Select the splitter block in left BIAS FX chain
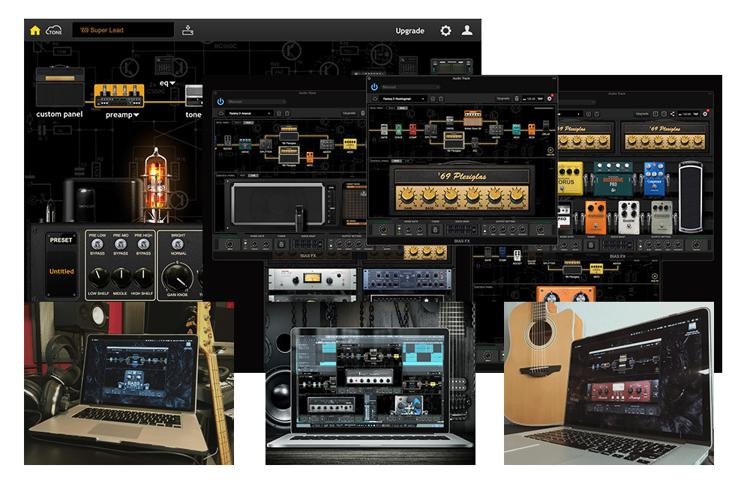The height and width of the screenshot is (486, 750). (266, 144)
